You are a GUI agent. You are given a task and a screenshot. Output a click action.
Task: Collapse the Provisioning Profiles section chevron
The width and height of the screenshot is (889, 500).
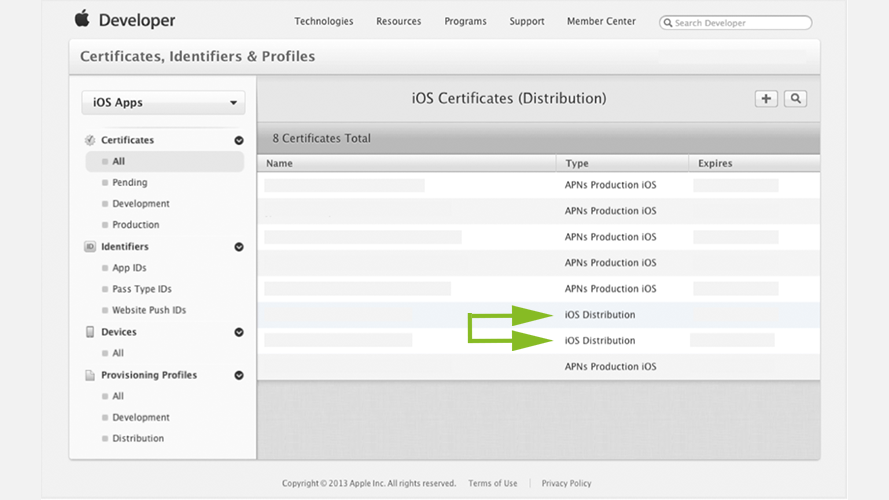[239, 375]
